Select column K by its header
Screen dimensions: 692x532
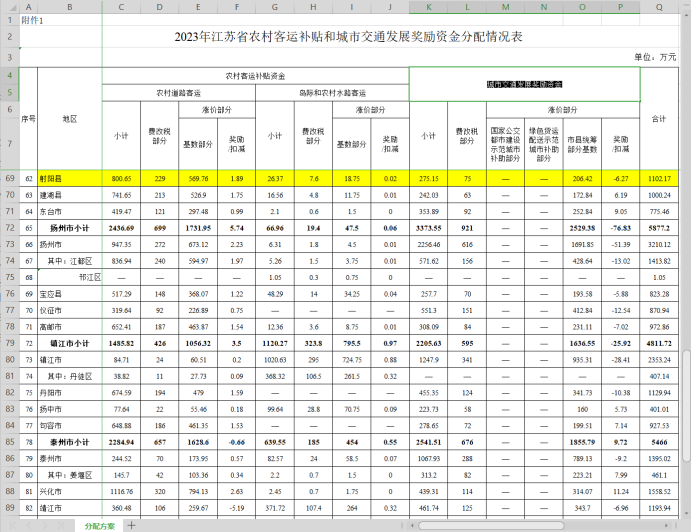[x=429, y=6]
